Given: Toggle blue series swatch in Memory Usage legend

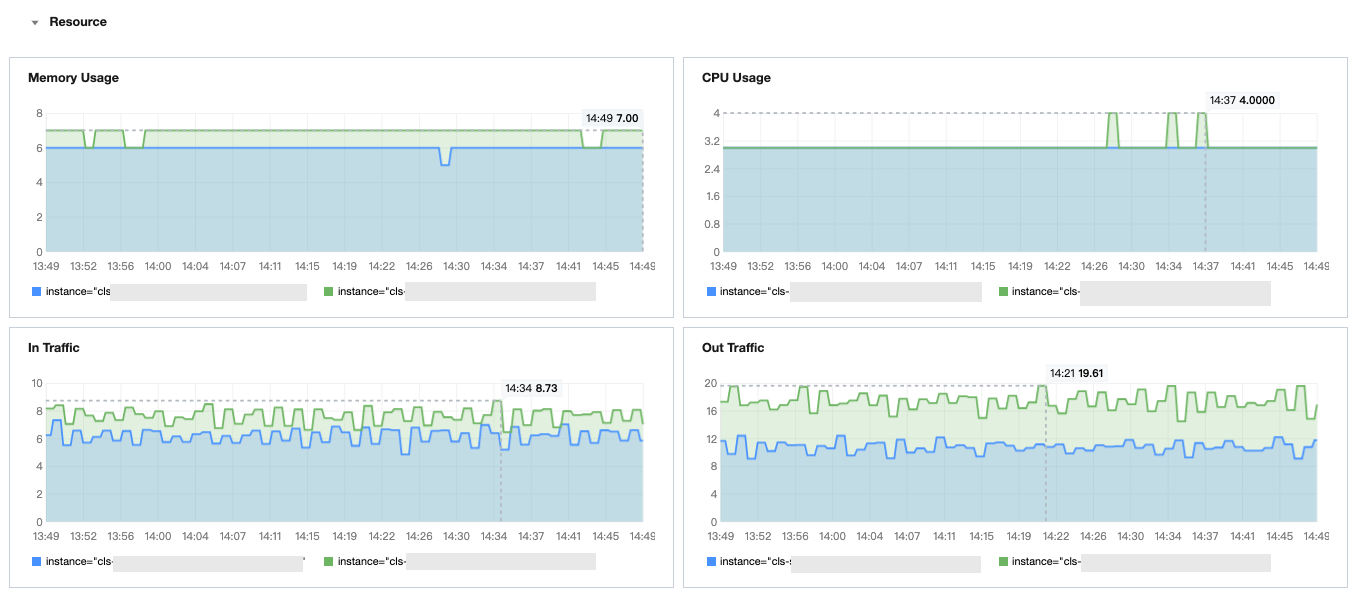Looking at the screenshot, I should [37, 292].
